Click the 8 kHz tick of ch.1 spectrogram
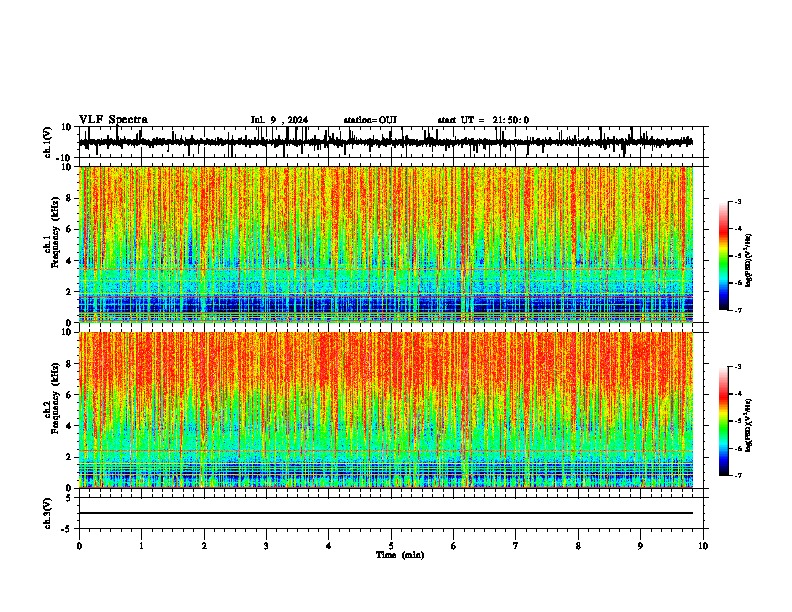Screen dimensions: 792x612 69,198
